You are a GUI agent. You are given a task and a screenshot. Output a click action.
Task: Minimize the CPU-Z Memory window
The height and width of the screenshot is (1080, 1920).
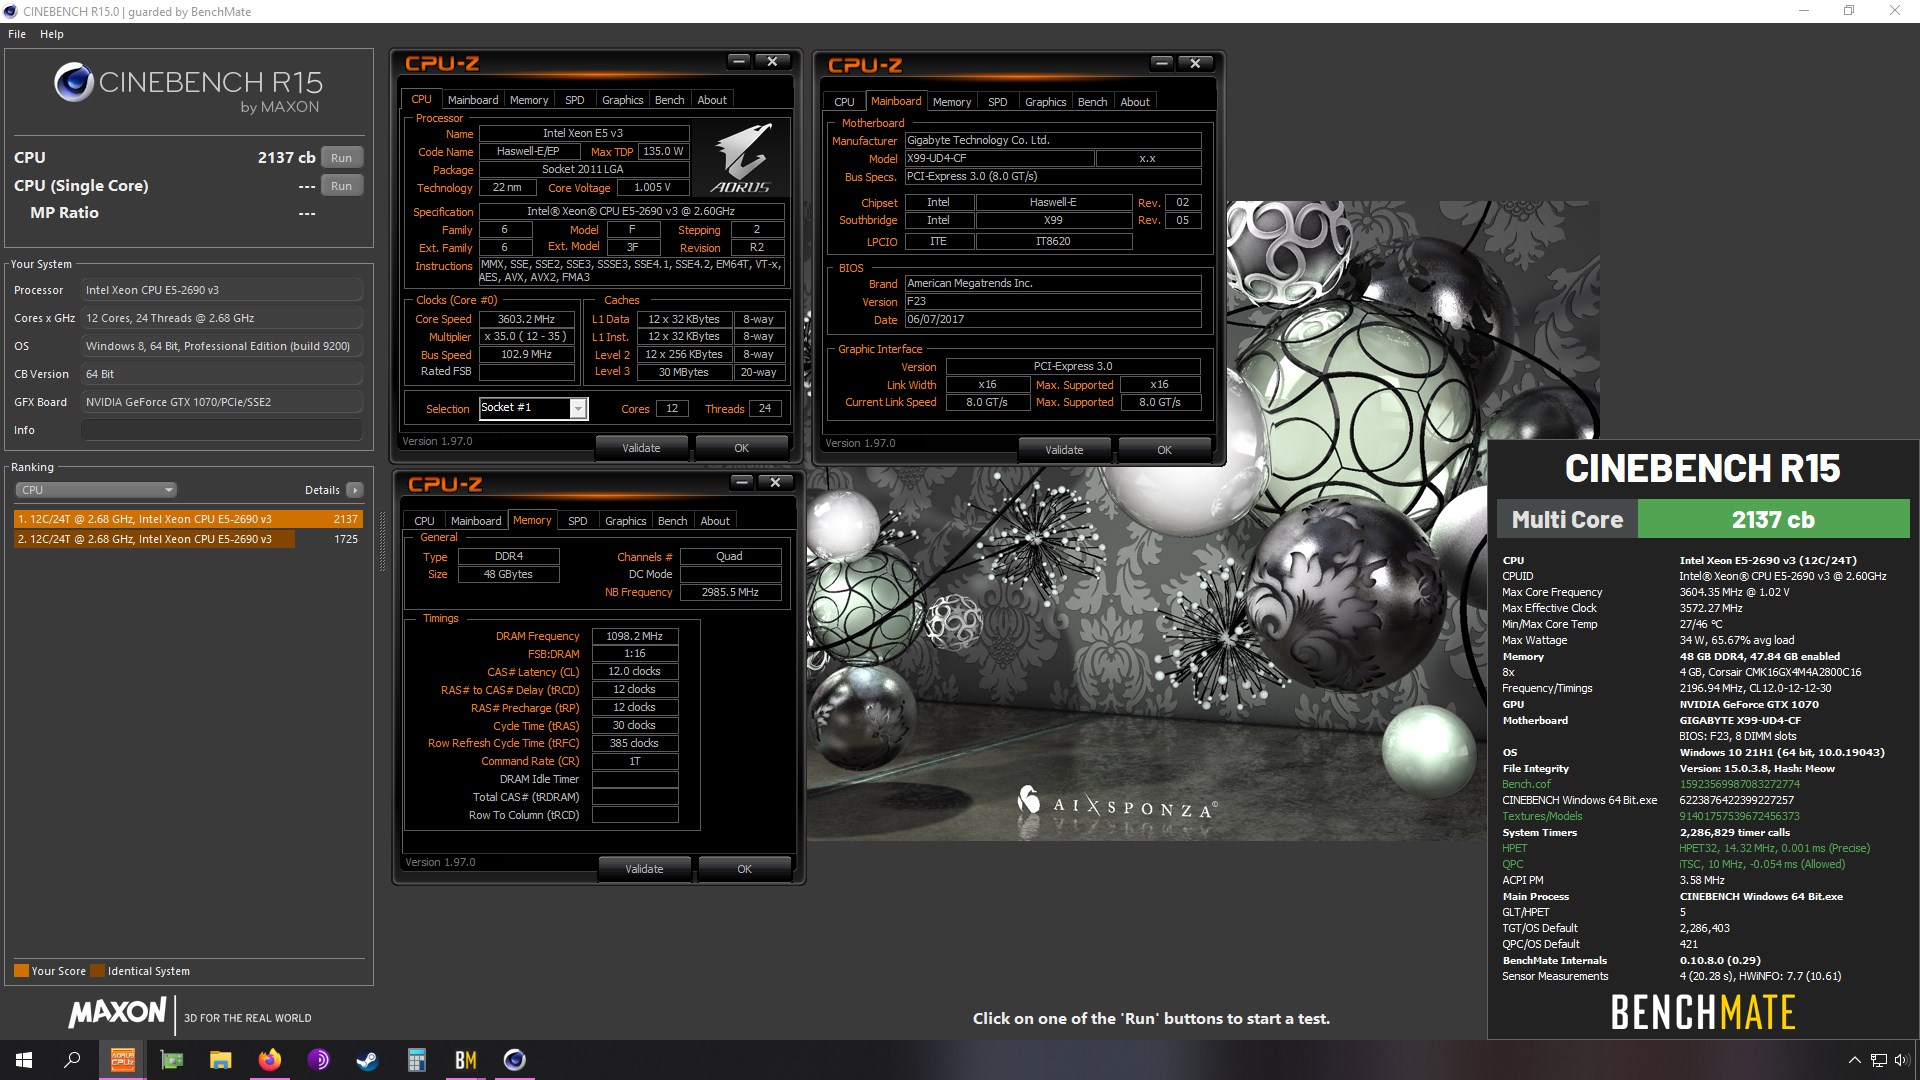(x=742, y=482)
